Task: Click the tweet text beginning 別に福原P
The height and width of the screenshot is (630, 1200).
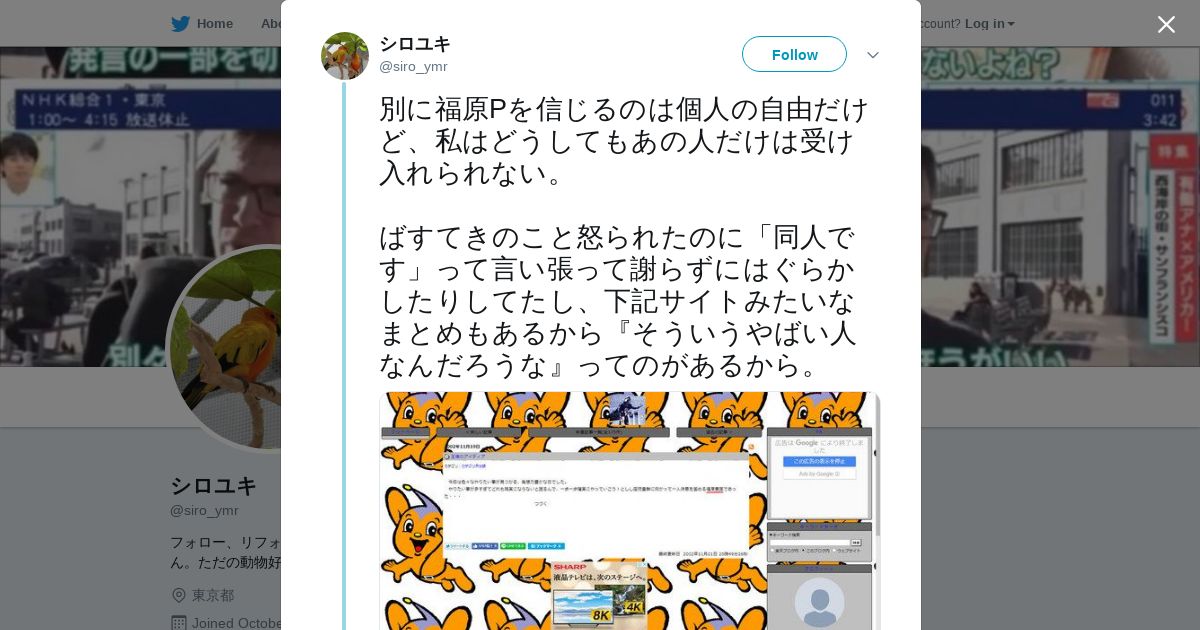Action: (x=624, y=237)
